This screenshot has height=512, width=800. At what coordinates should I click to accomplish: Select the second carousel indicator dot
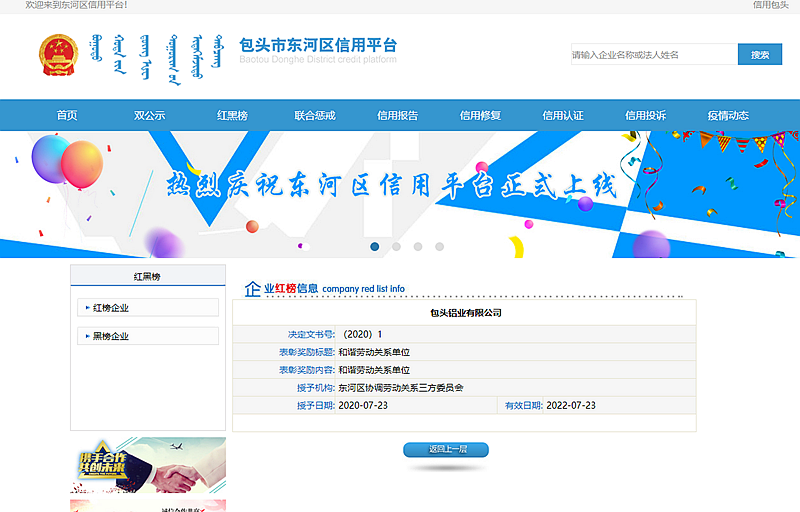click(x=396, y=246)
